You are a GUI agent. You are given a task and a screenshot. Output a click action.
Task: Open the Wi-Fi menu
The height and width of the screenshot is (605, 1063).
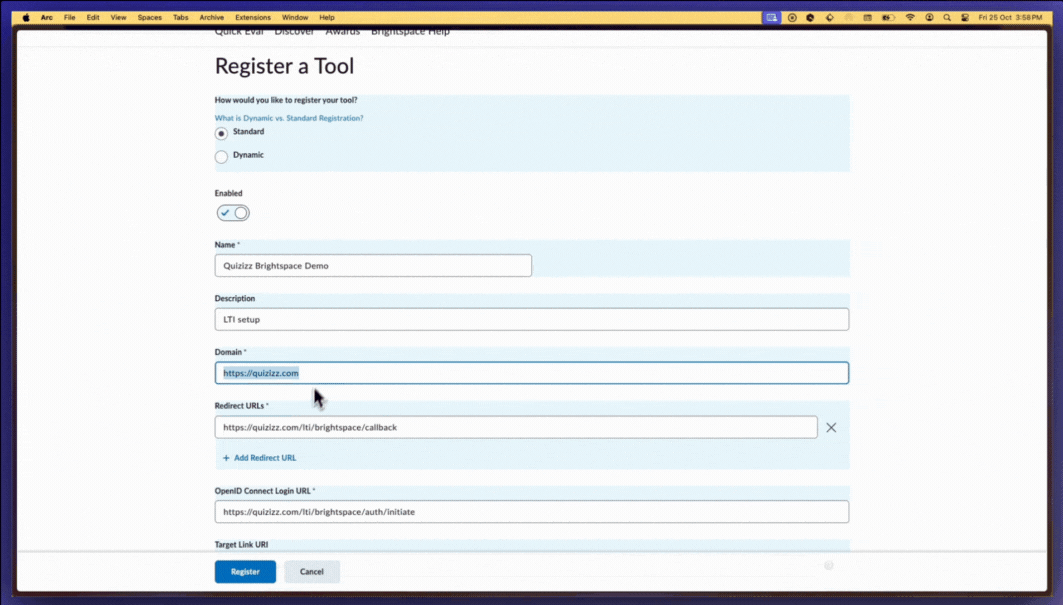(910, 18)
